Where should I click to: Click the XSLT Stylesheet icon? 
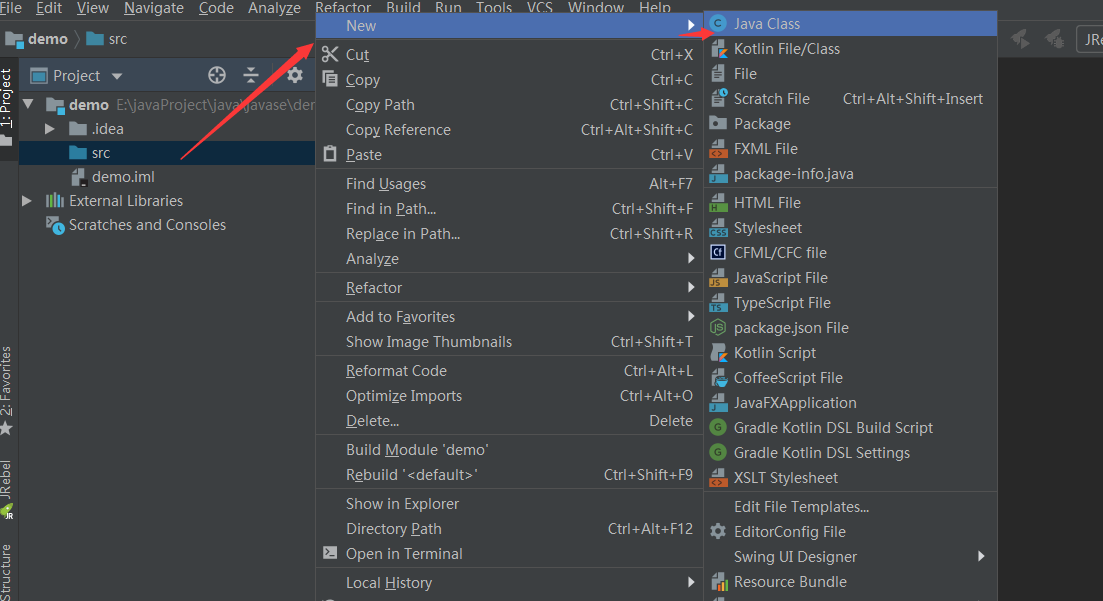coord(718,478)
